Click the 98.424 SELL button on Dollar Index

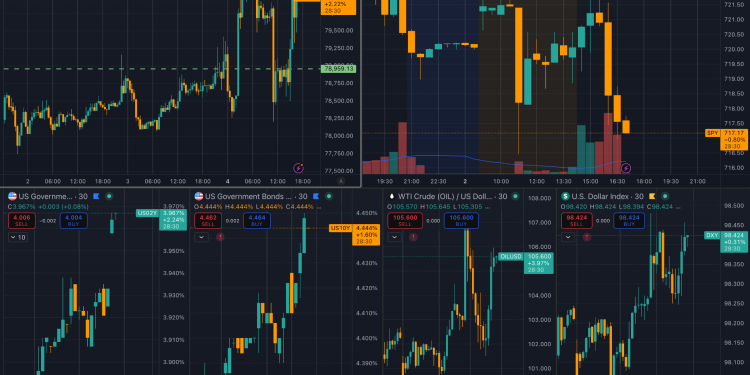click(576, 221)
